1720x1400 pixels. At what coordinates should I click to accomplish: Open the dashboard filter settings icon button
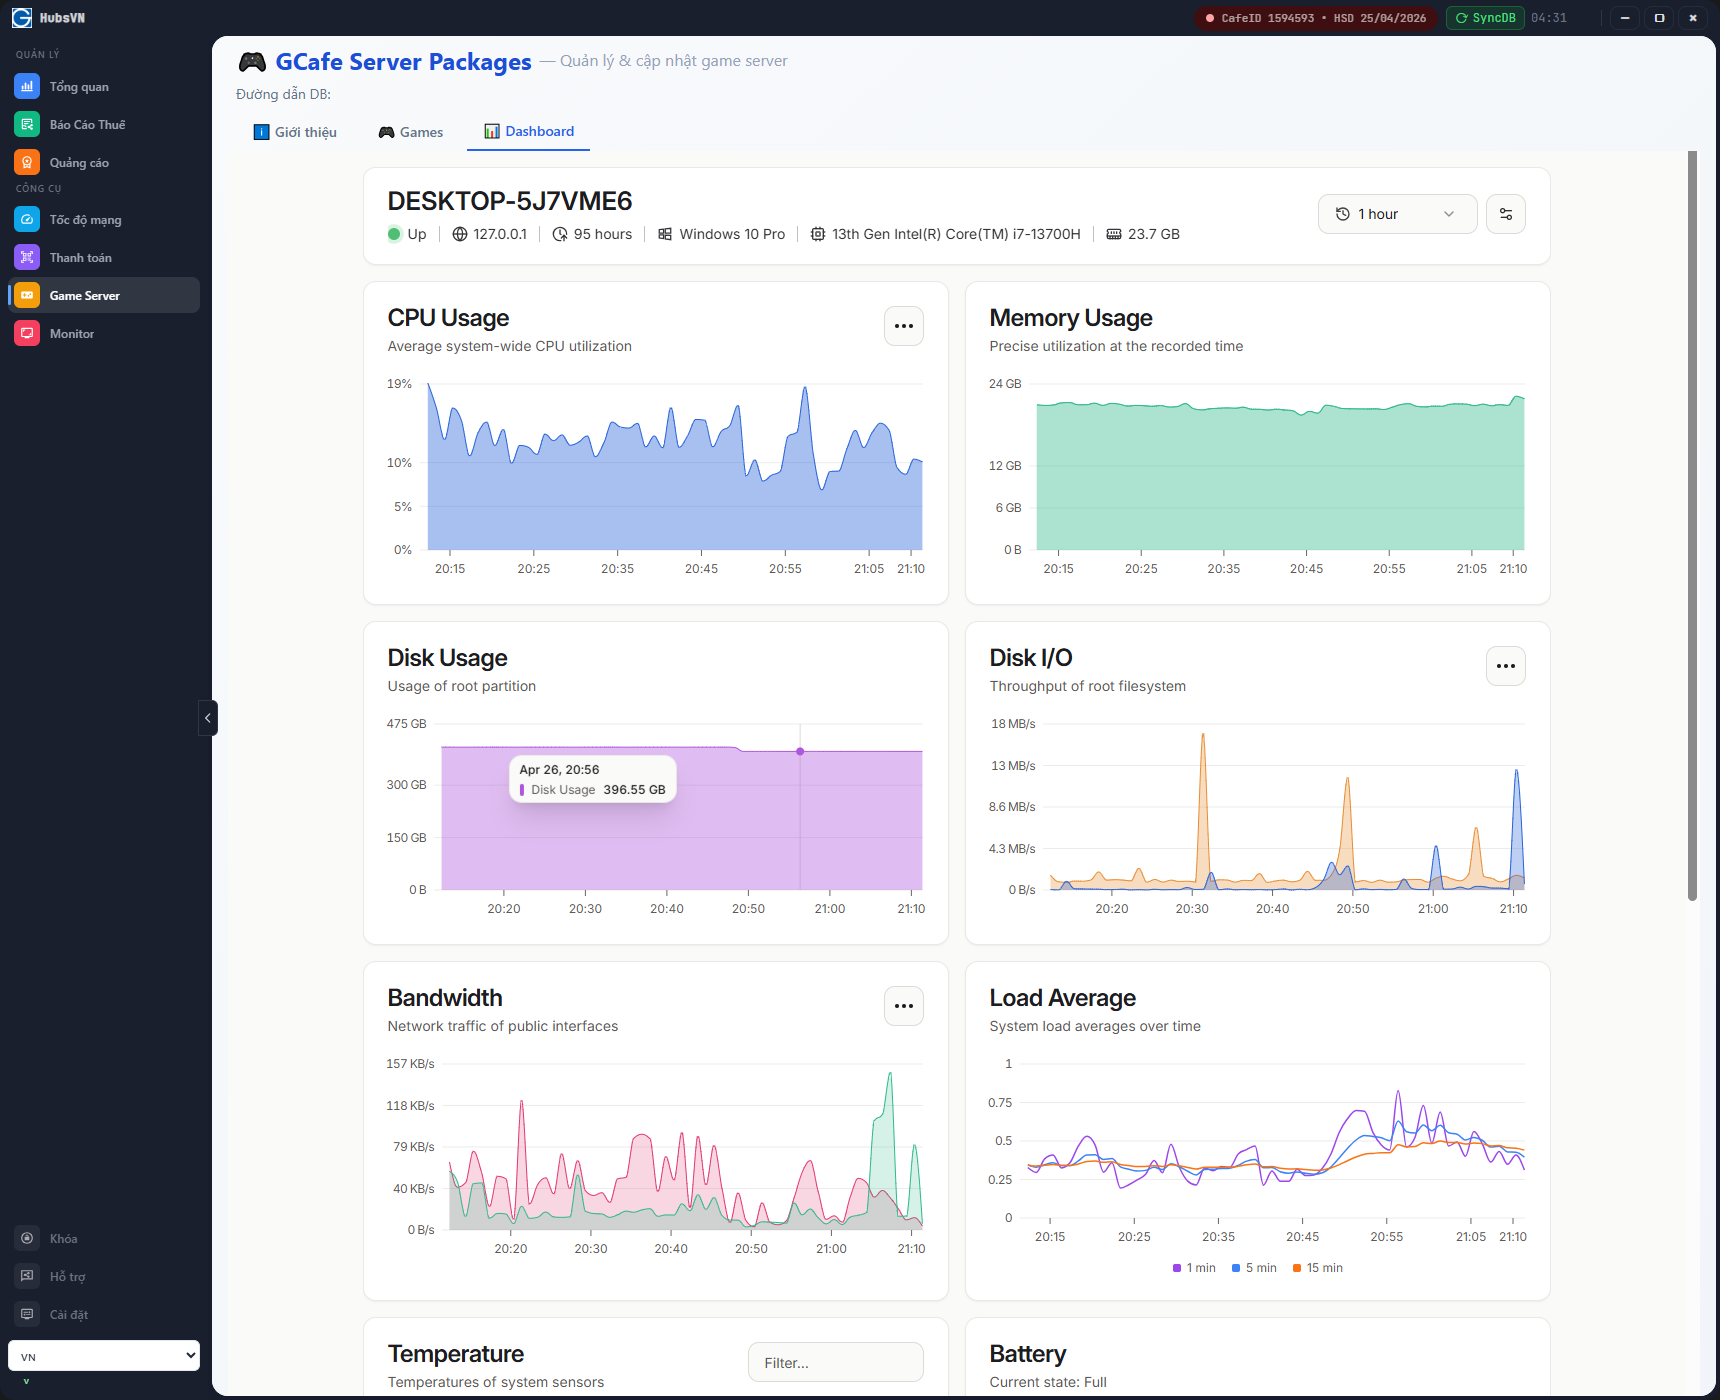(x=1505, y=214)
